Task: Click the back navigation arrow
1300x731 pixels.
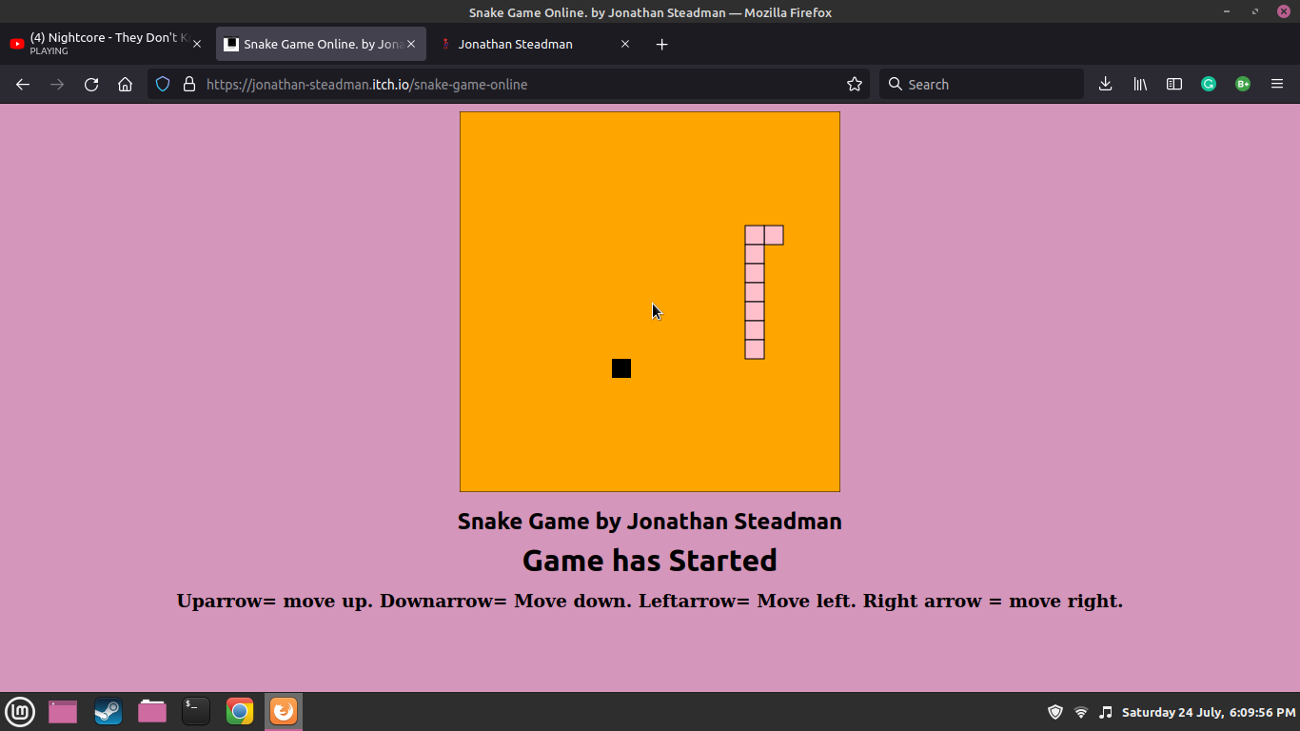Action: [x=22, y=84]
